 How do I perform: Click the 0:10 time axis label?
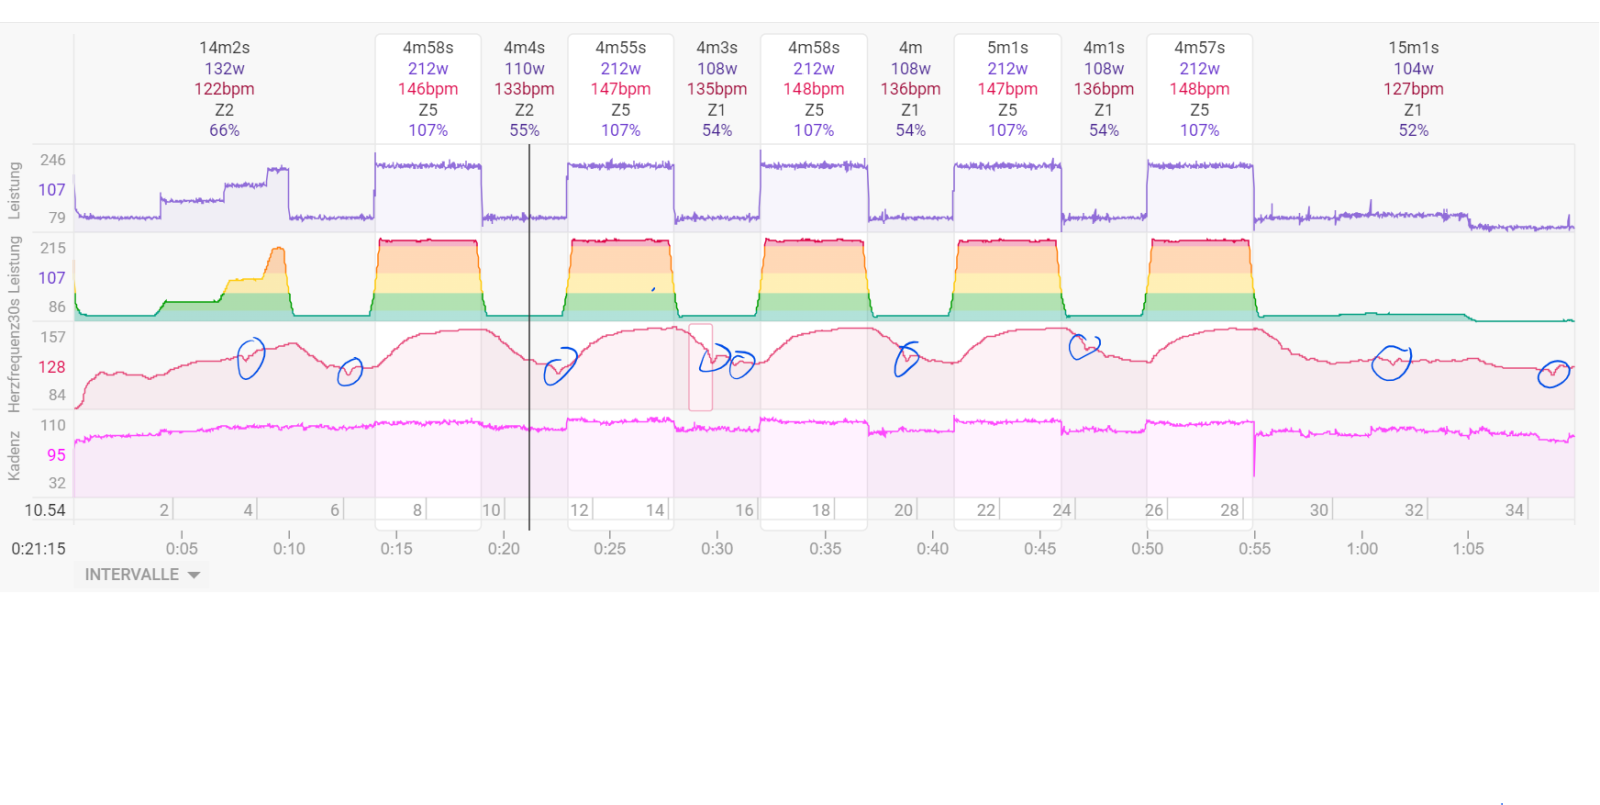click(x=289, y=549)
